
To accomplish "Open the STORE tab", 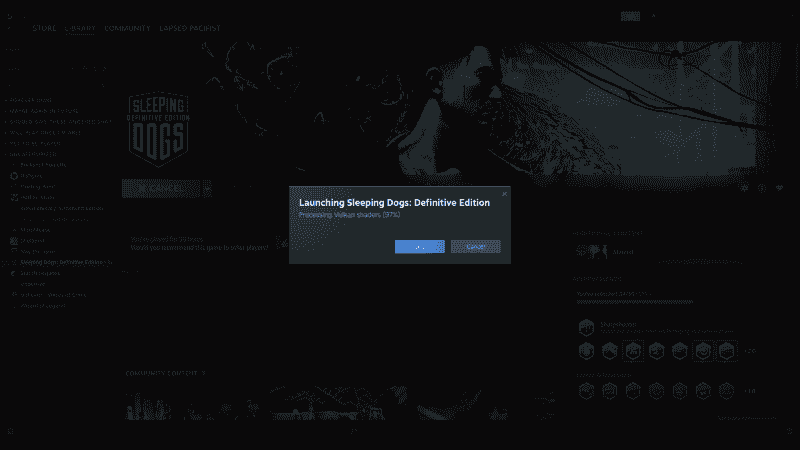I will [x=44, y=28].
